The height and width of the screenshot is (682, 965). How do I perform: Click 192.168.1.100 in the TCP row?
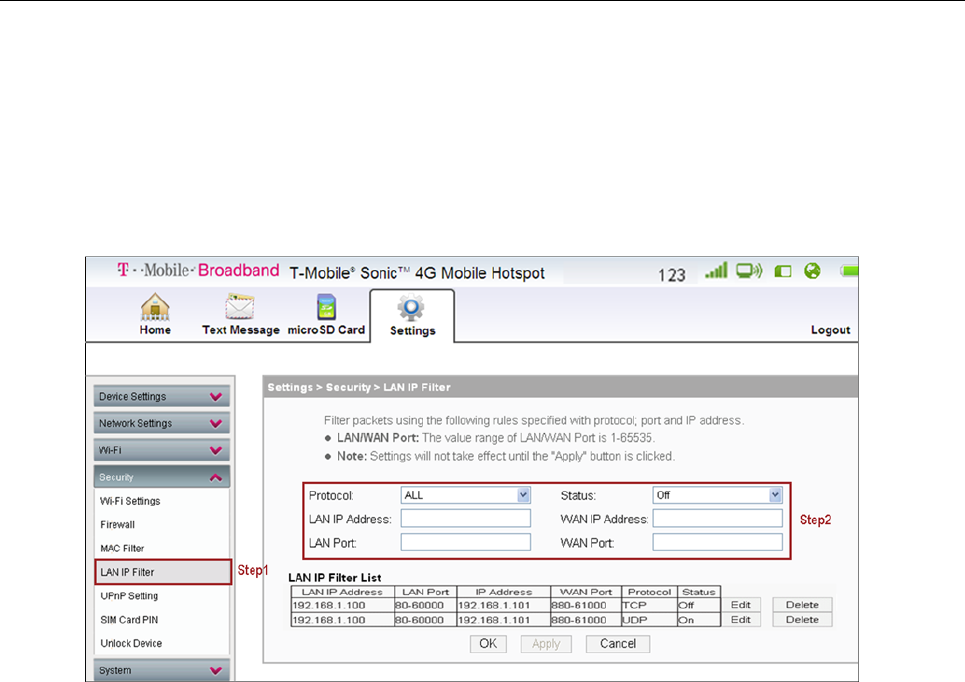click(x=329, y=606)
